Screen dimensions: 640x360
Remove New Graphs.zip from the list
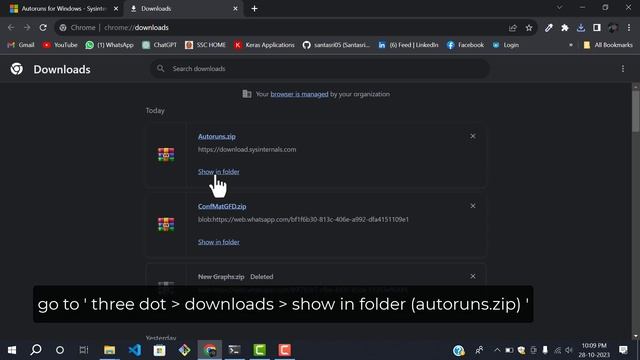click(x=473, y=276)
